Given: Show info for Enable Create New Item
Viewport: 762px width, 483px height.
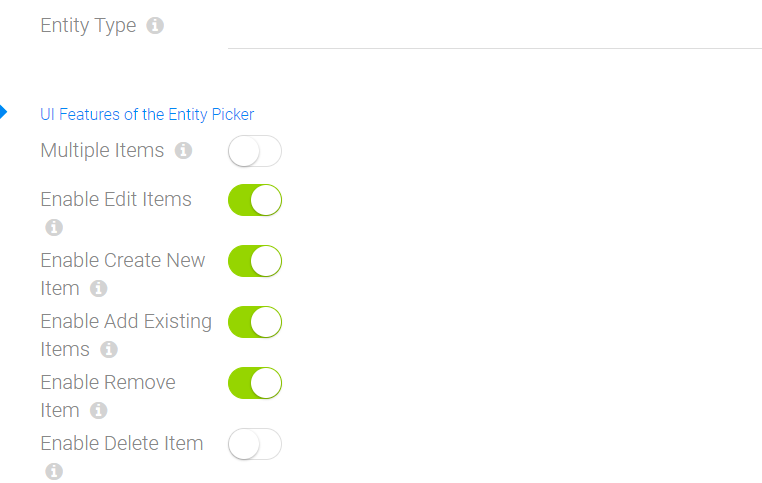Looking at the screenshot, I should (x=99, y=289).
